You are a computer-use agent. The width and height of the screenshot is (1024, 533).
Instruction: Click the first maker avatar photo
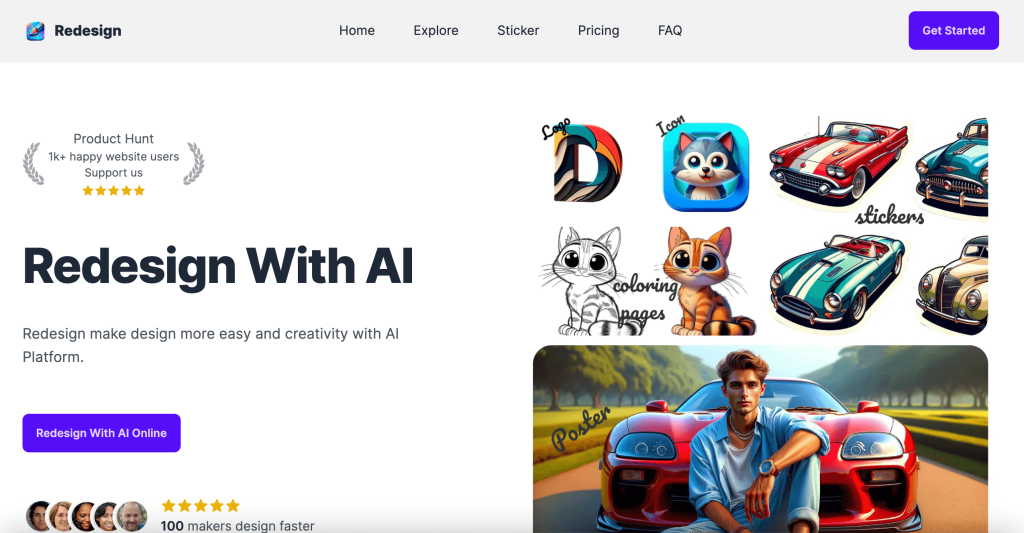(39, 516)
